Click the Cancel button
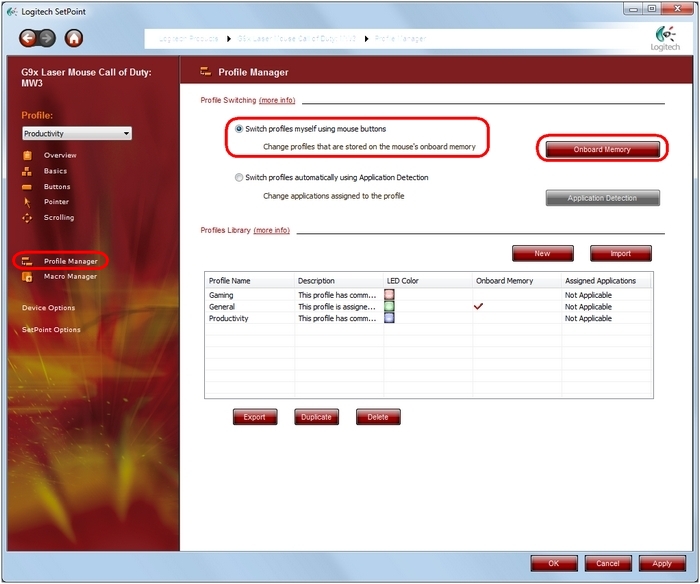The width and height of the screenshot is (700, 584). point(608,563)
